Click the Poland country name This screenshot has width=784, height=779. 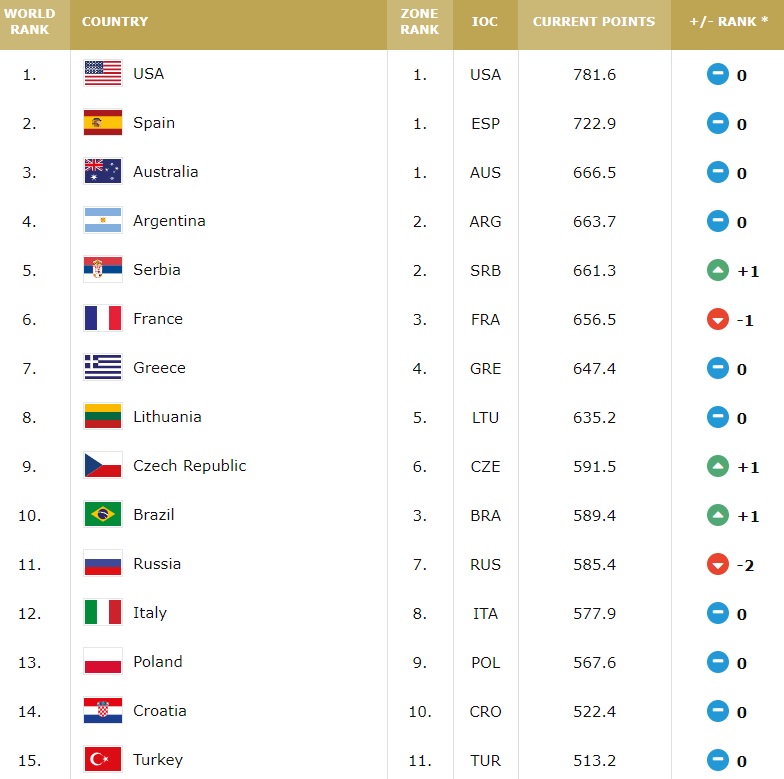(158, 662)
